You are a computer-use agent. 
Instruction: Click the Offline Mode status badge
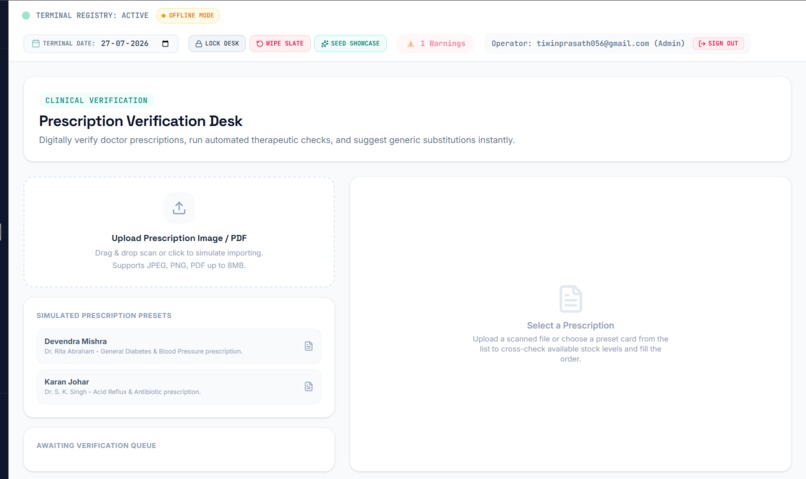pos(188,15)
